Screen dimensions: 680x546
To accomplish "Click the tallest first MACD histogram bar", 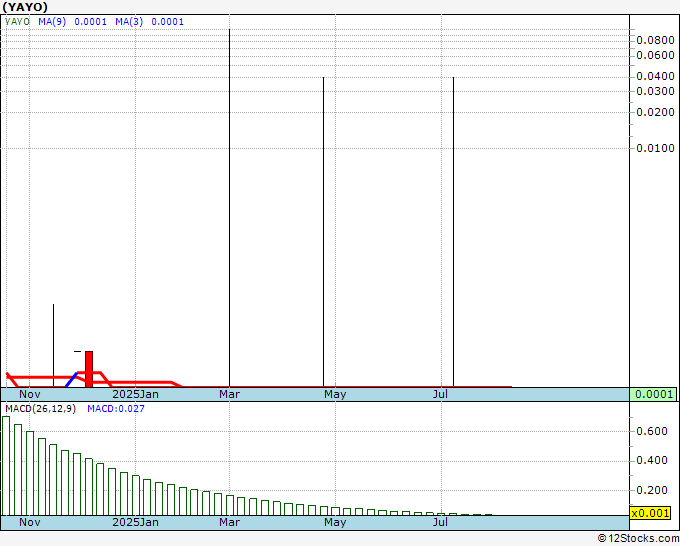I will [6, 465].
